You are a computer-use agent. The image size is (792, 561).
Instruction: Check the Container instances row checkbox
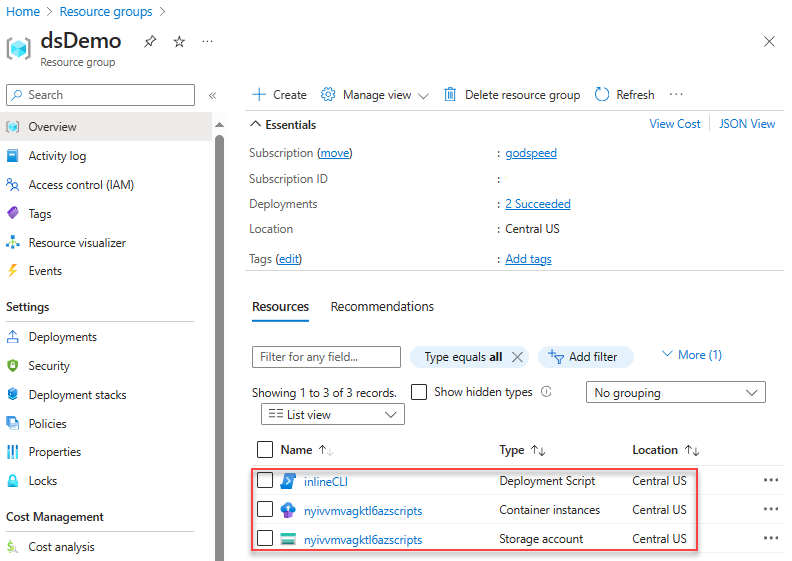click(265, 509)
